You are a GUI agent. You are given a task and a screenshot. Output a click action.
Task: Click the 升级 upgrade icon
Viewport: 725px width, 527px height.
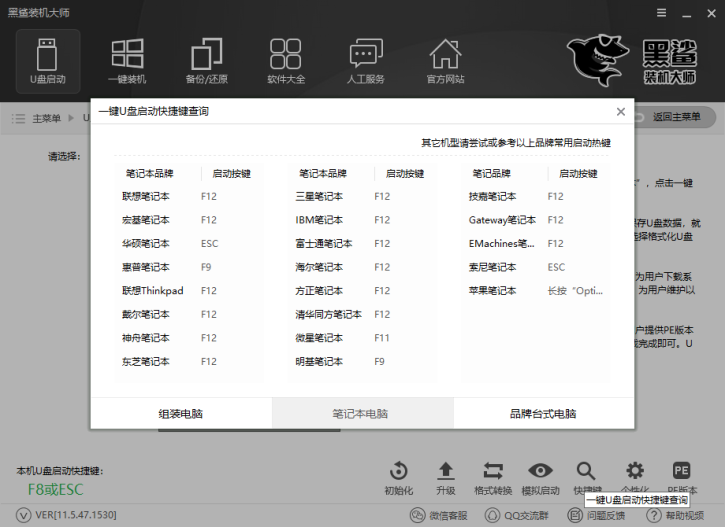pos(446,477)
